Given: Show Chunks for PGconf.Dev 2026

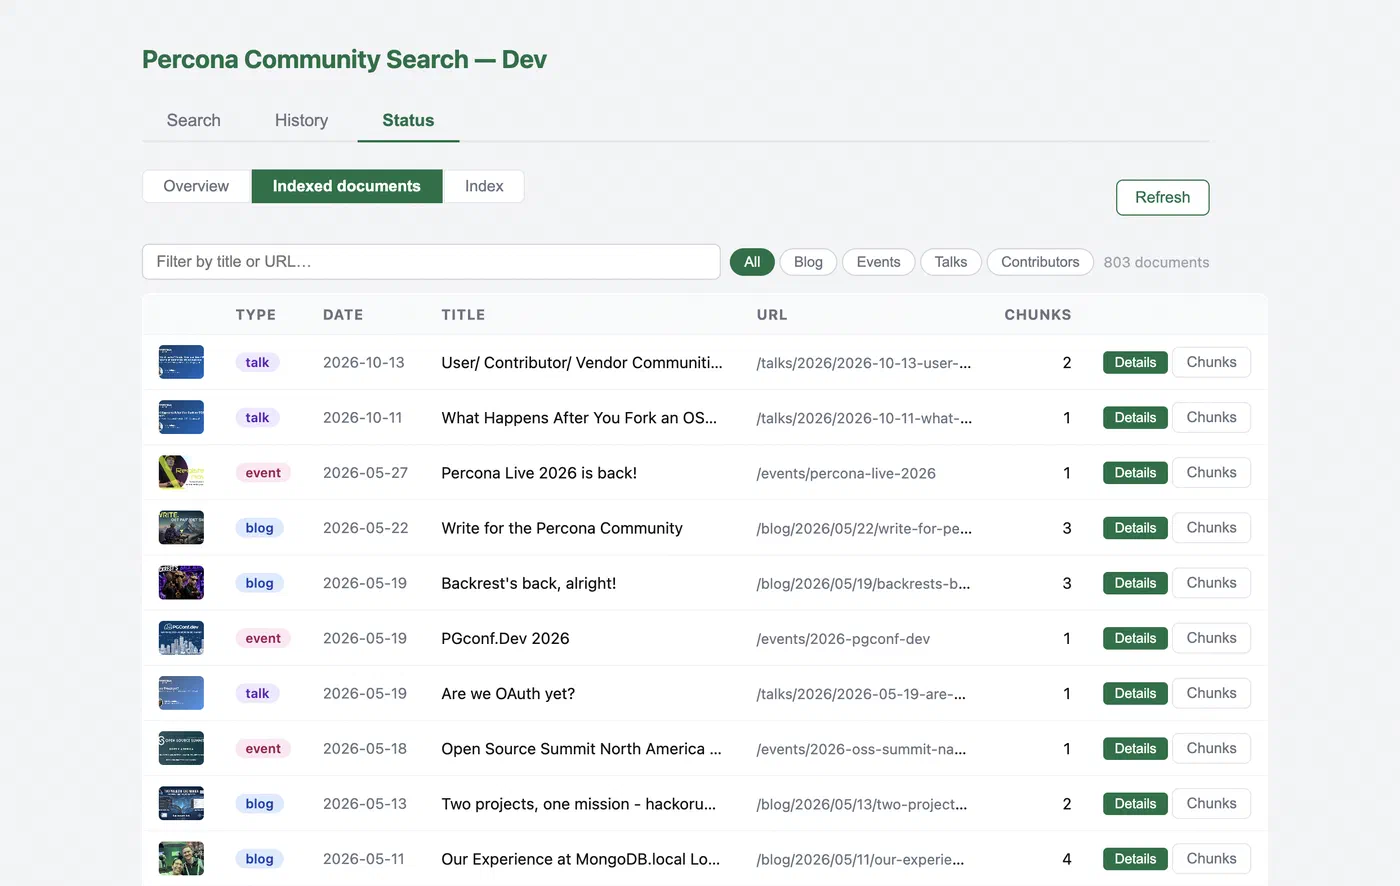Looking at the screenshot, I should click(x=1211, y=638).
